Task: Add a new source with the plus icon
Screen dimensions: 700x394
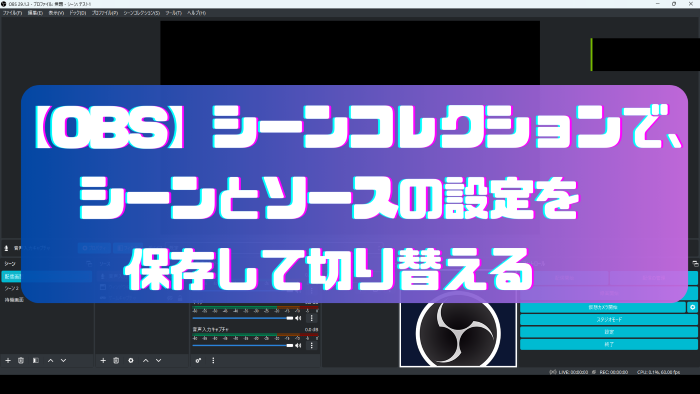Action: coord(103,360)
